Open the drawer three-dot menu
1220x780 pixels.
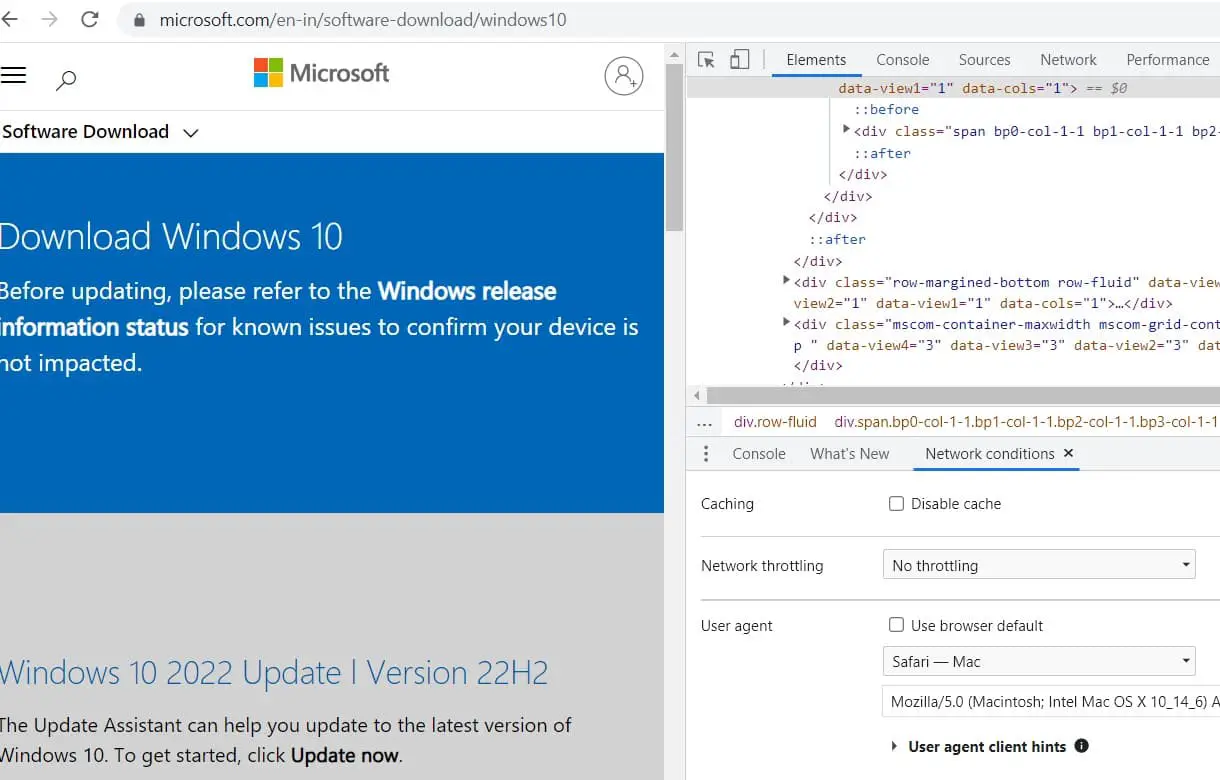click(x=706, y=454)
